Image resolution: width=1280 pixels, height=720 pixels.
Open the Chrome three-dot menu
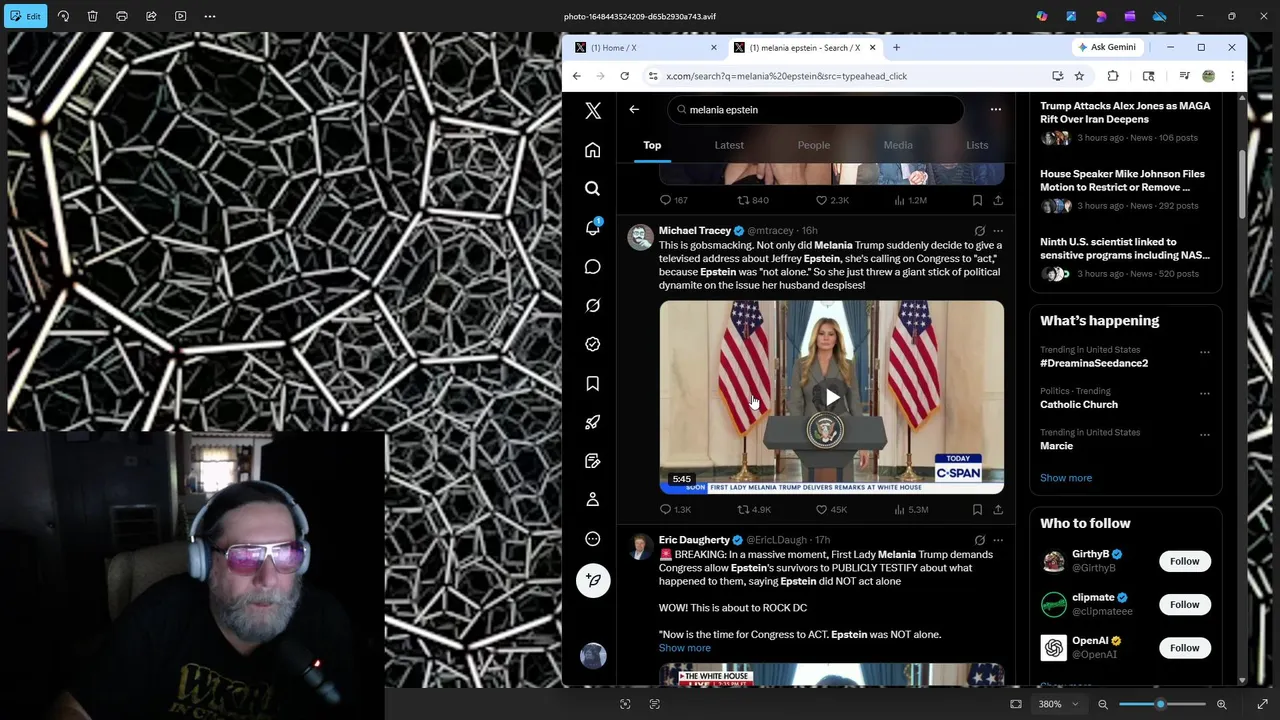pyautogui.click(x=1232, y=76)
